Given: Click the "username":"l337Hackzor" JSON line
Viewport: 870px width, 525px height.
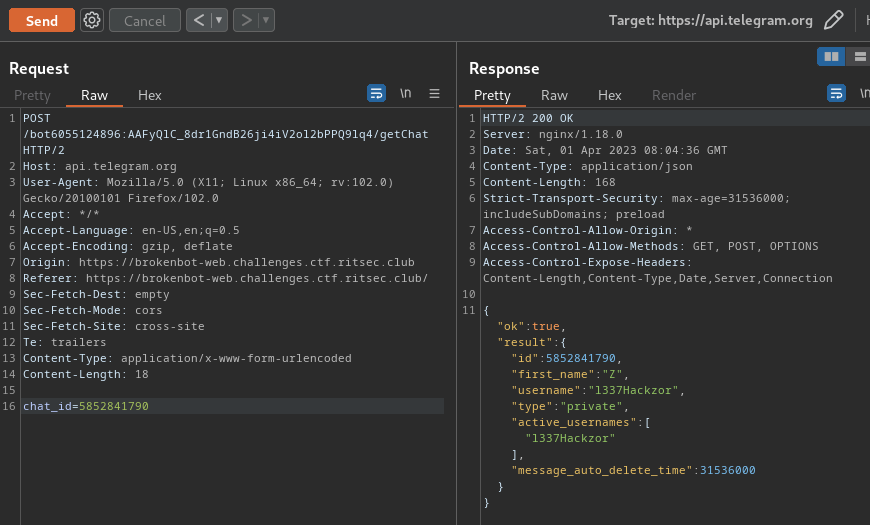Looking at the screenshot, I should [x=598, y=391].
